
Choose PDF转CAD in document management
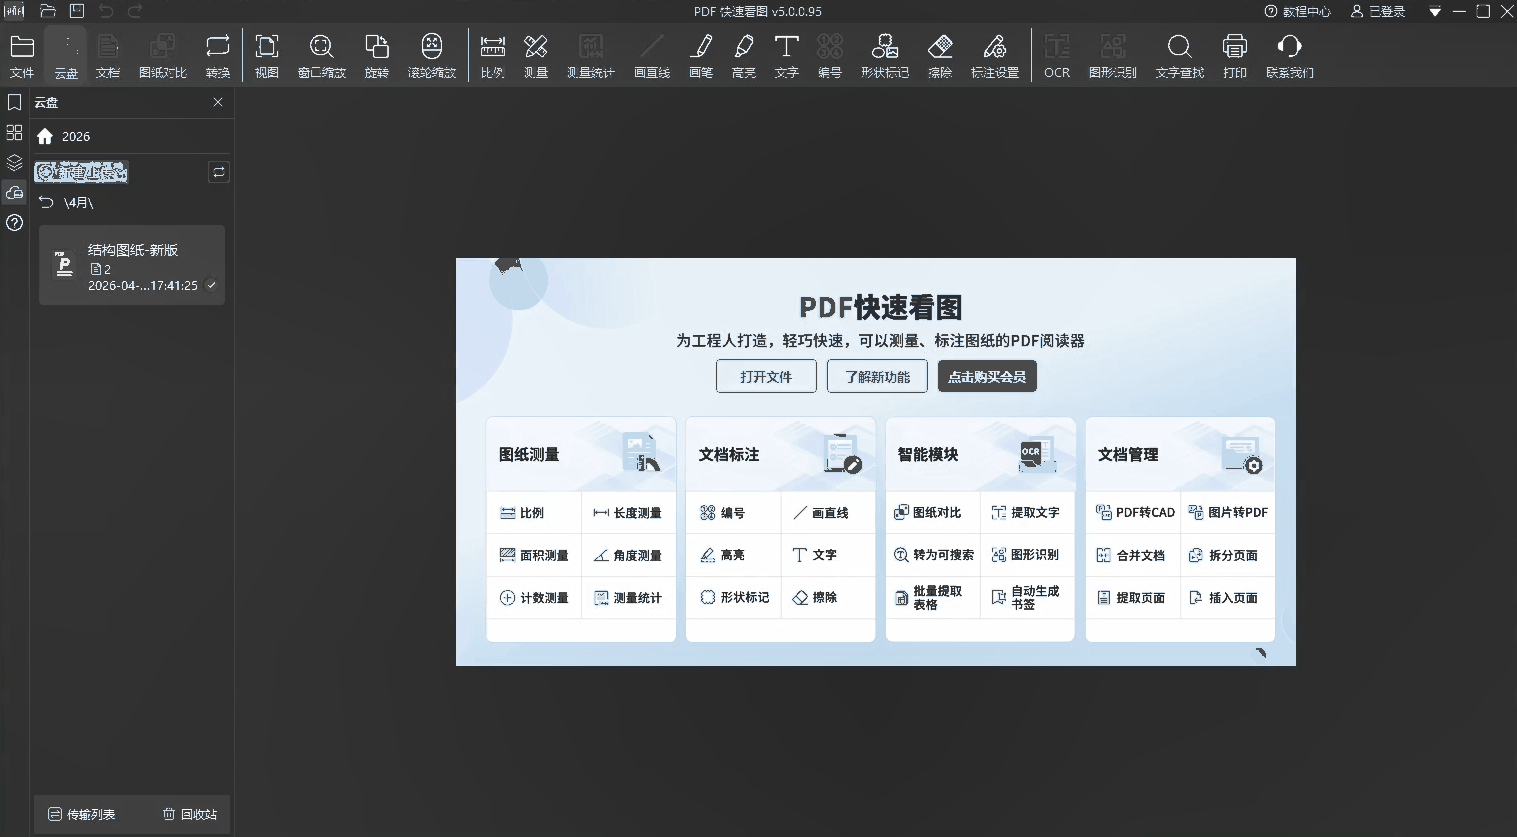1135,513
